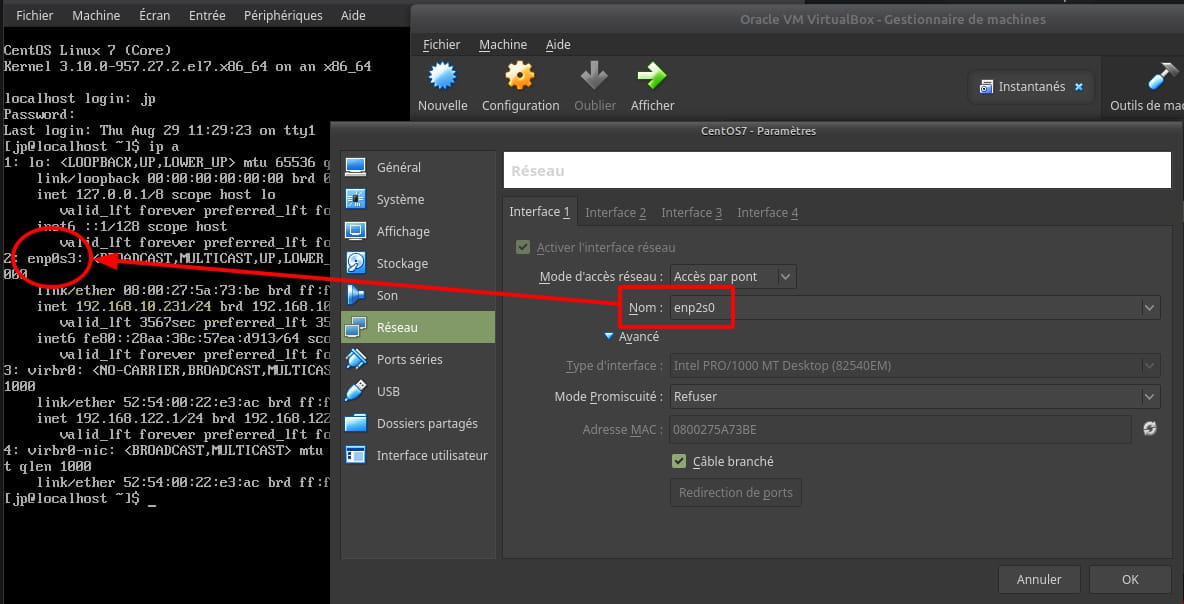Click the terminal prompt in VM console
The image size is (1184, 604).
coord(79,499)
